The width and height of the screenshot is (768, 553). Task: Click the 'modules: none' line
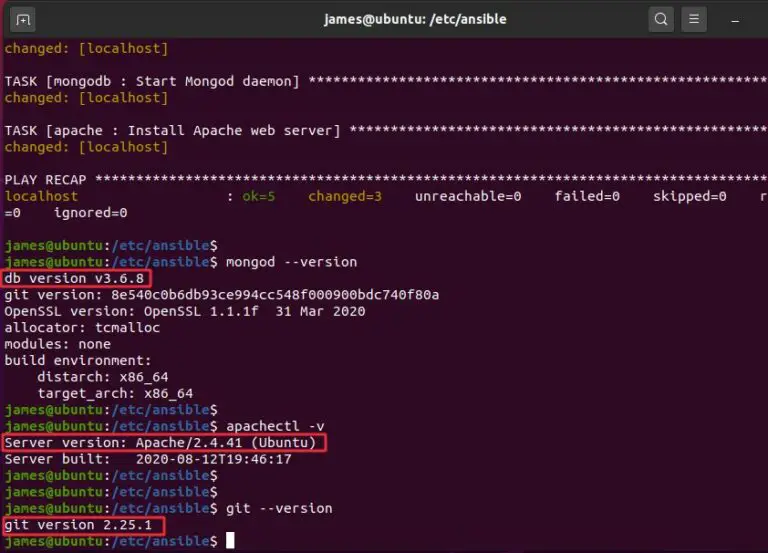58,344
